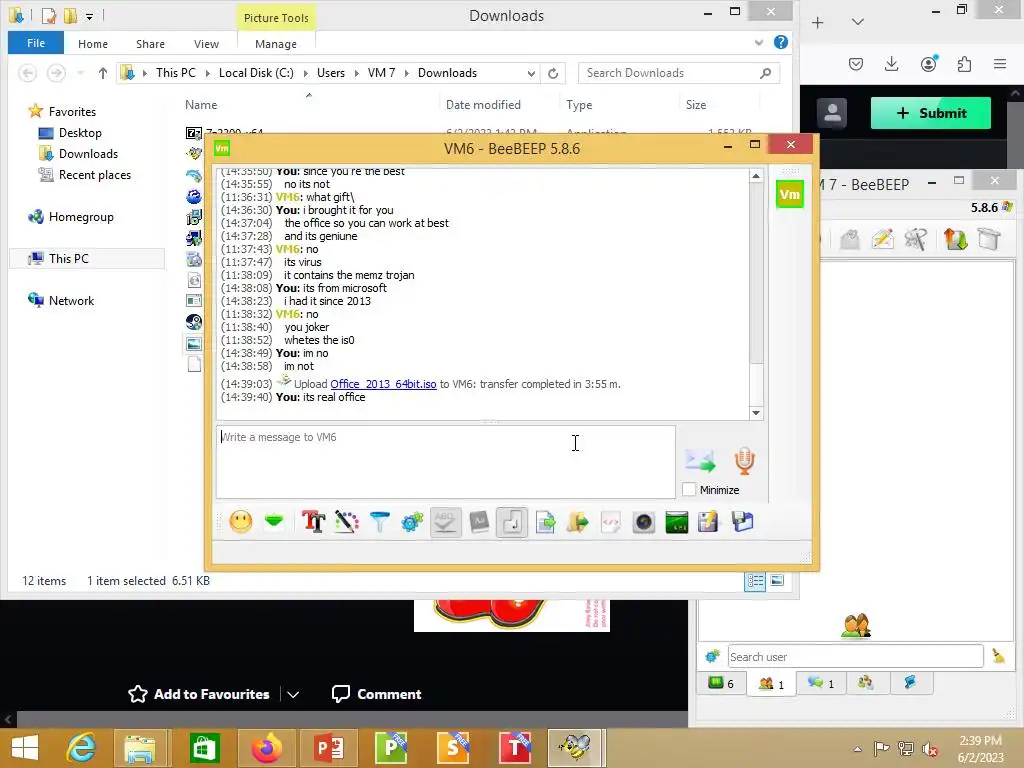This screenshot has height=768, width=1024.
Task: Click the pencil envelope compose icon in BeeBEEP
Action: click(x=882, y=240)
